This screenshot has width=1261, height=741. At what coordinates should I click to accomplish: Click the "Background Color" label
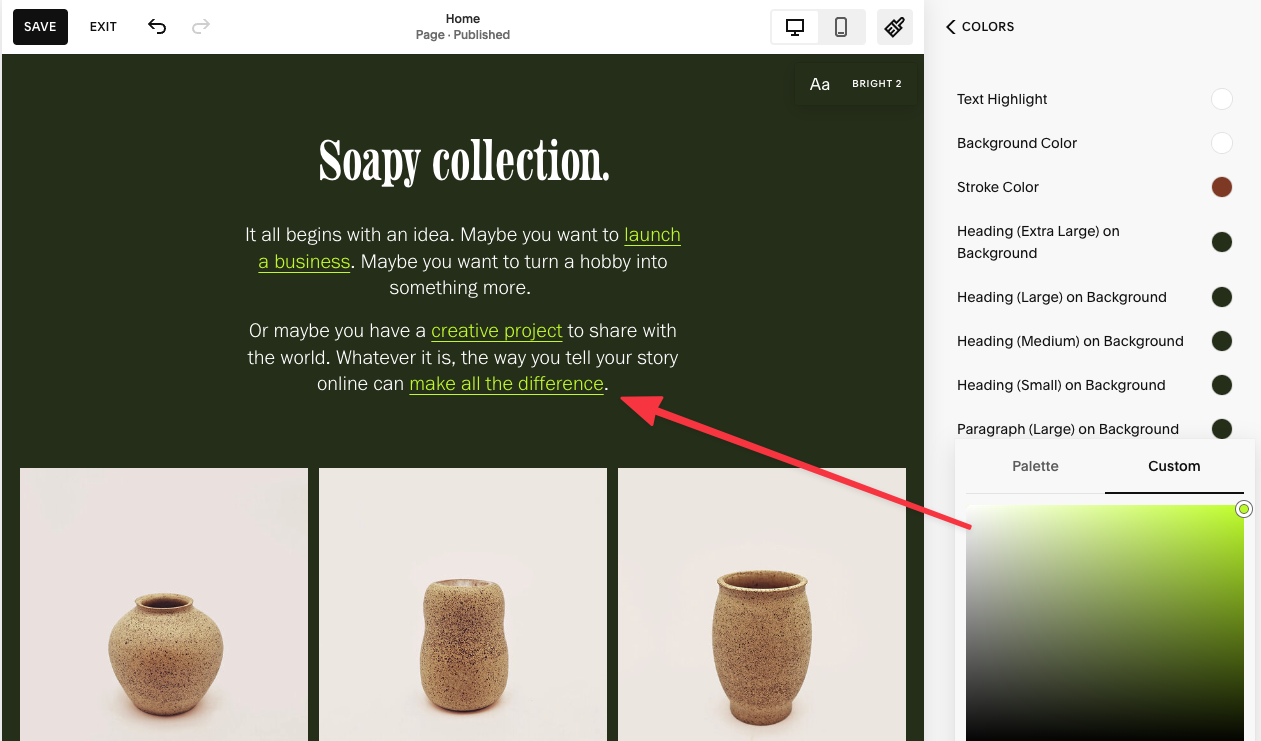[1017, 143]
